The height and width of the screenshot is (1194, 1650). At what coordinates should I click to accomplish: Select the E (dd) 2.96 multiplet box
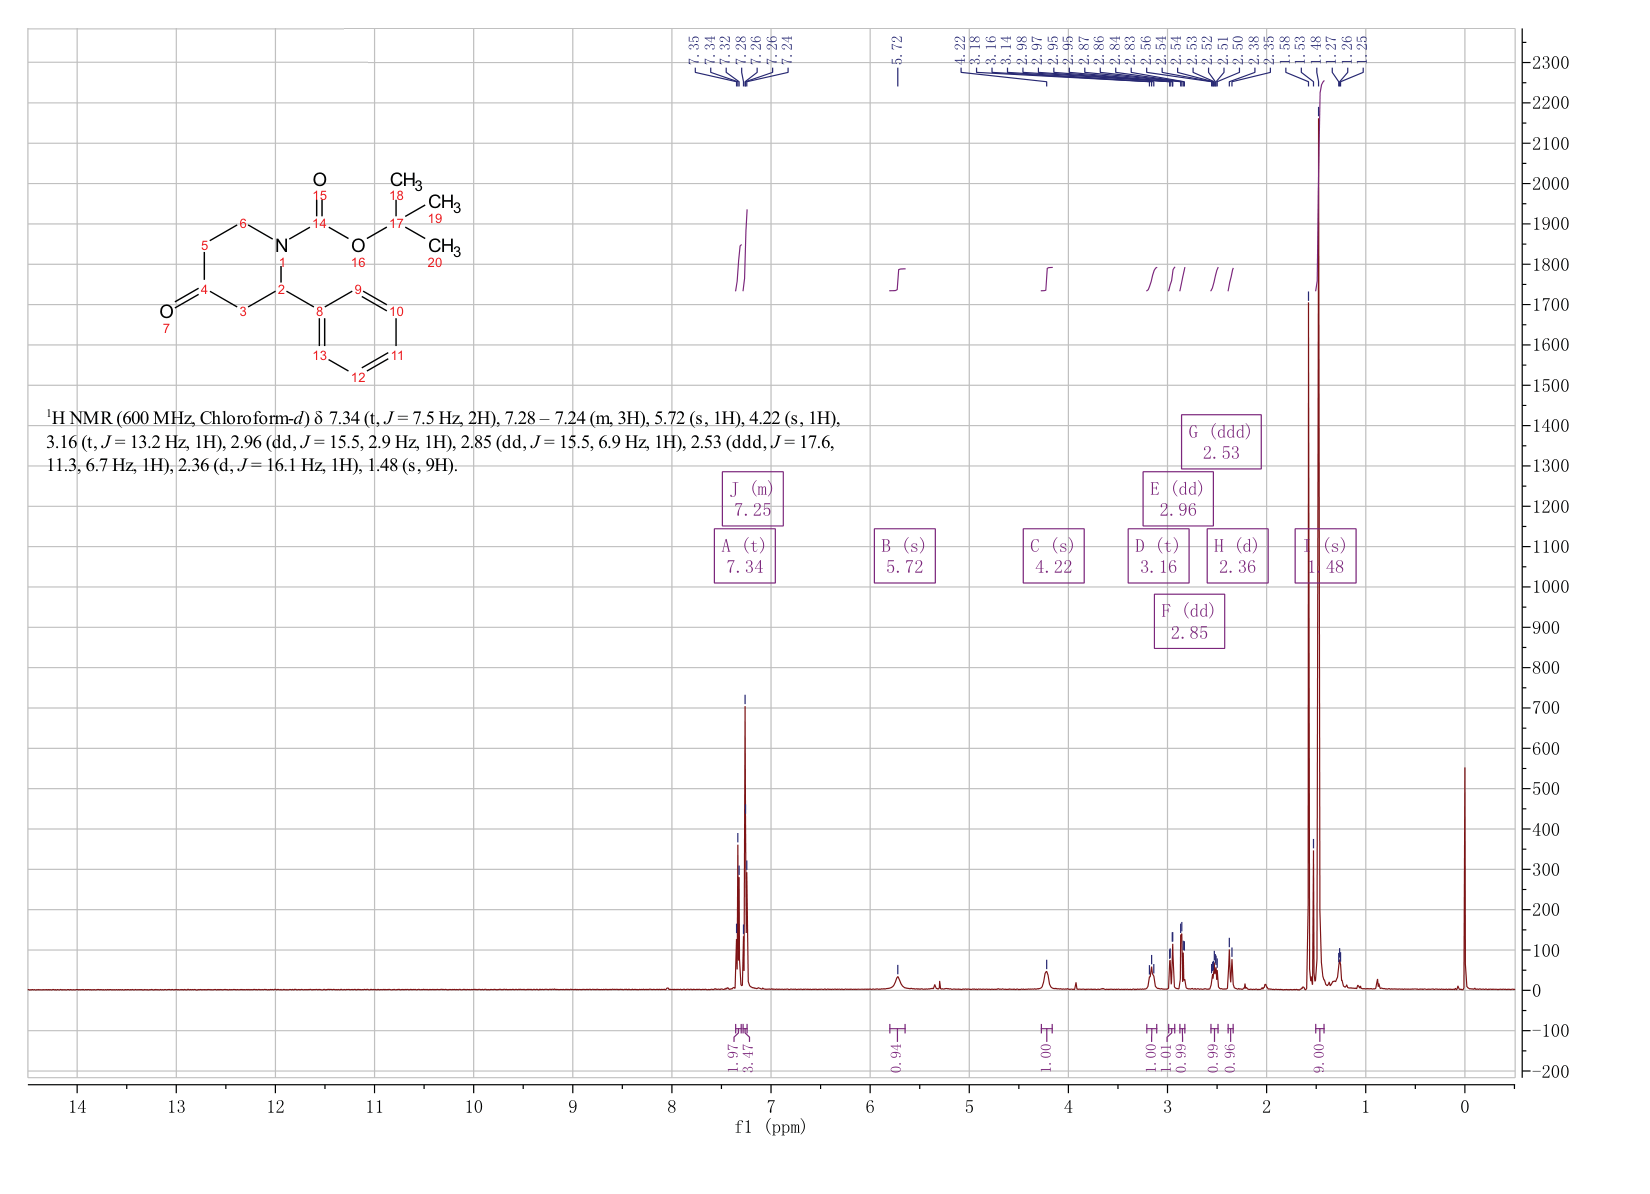(x=1178, y=499)
